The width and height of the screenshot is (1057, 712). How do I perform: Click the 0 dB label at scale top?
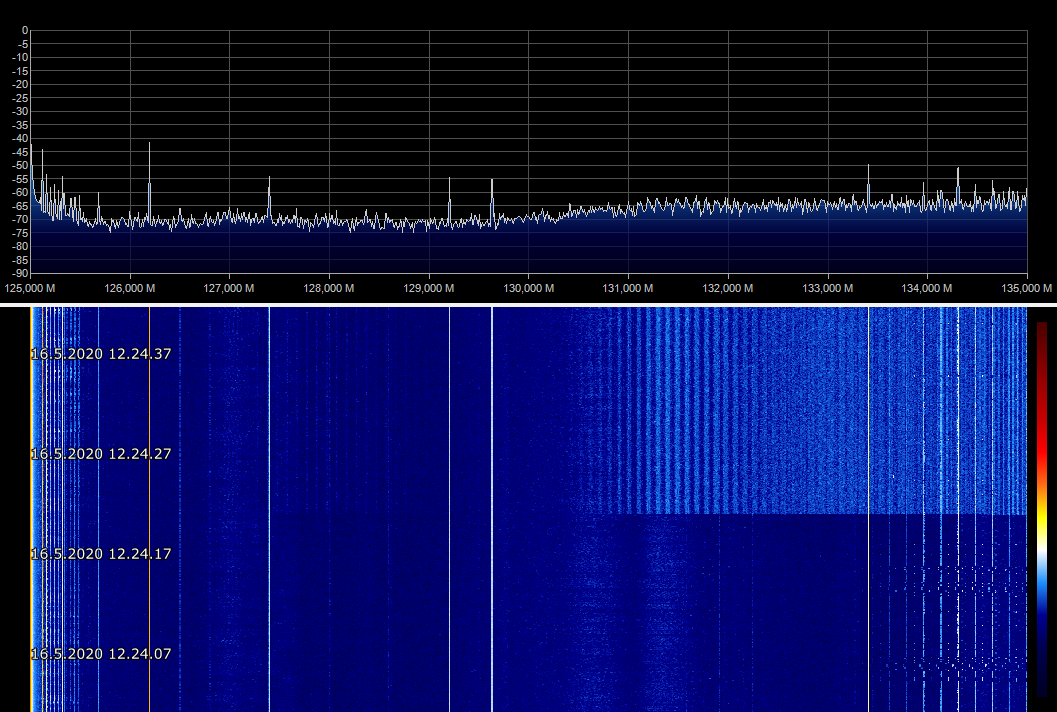coord(25,30)
